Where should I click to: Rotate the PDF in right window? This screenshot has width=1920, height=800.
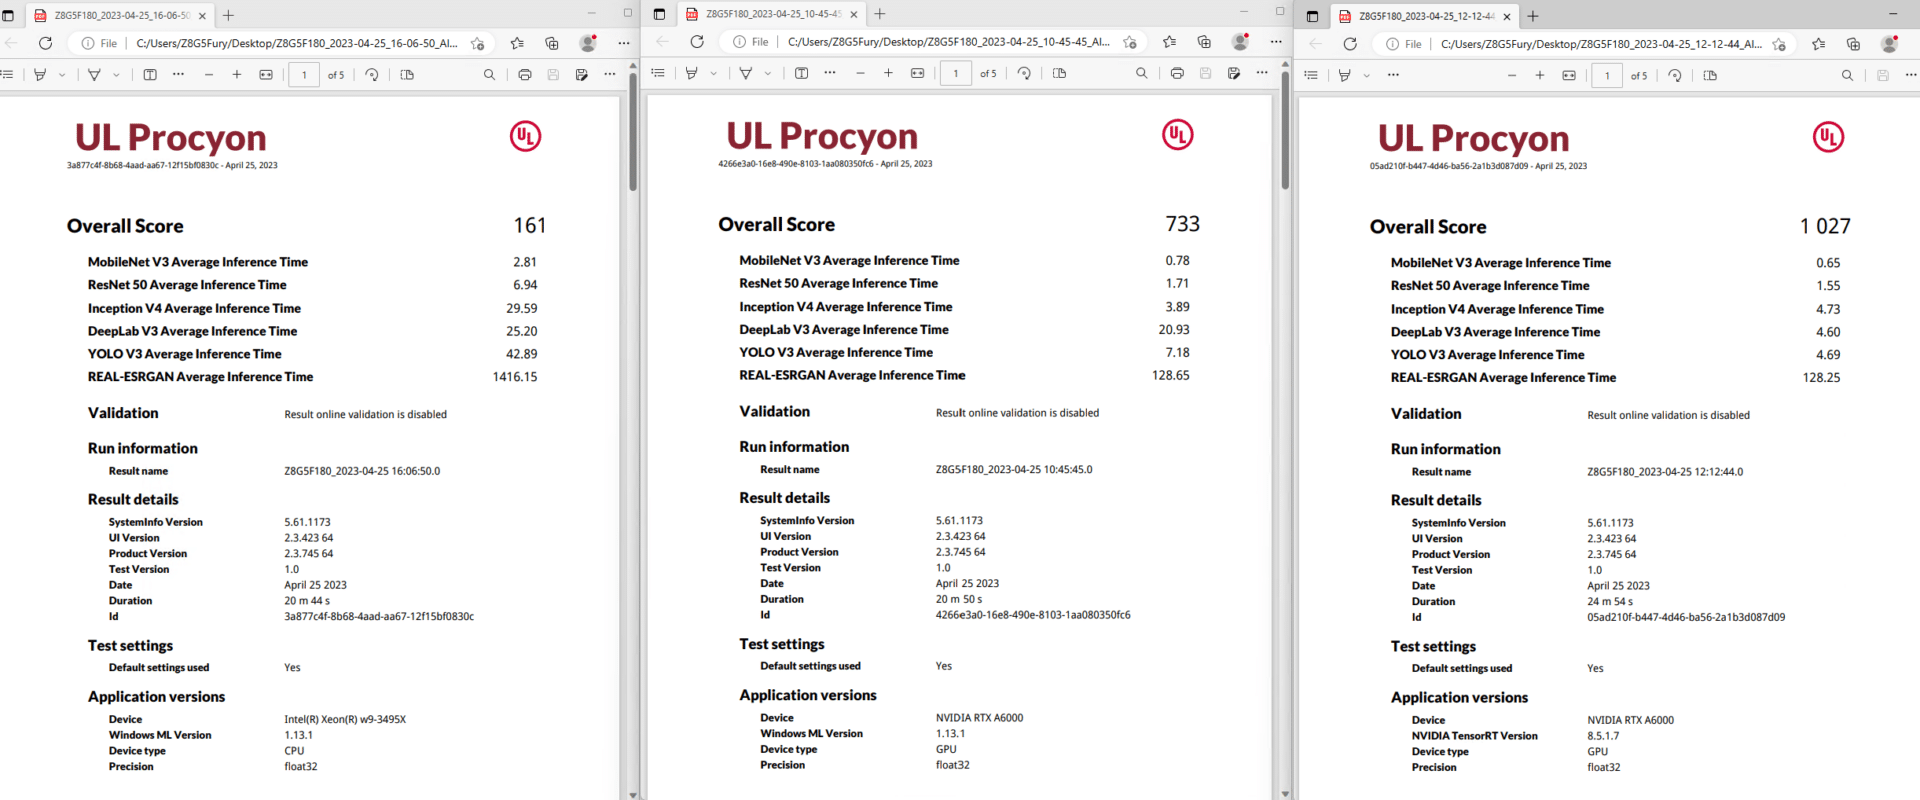1675,76
